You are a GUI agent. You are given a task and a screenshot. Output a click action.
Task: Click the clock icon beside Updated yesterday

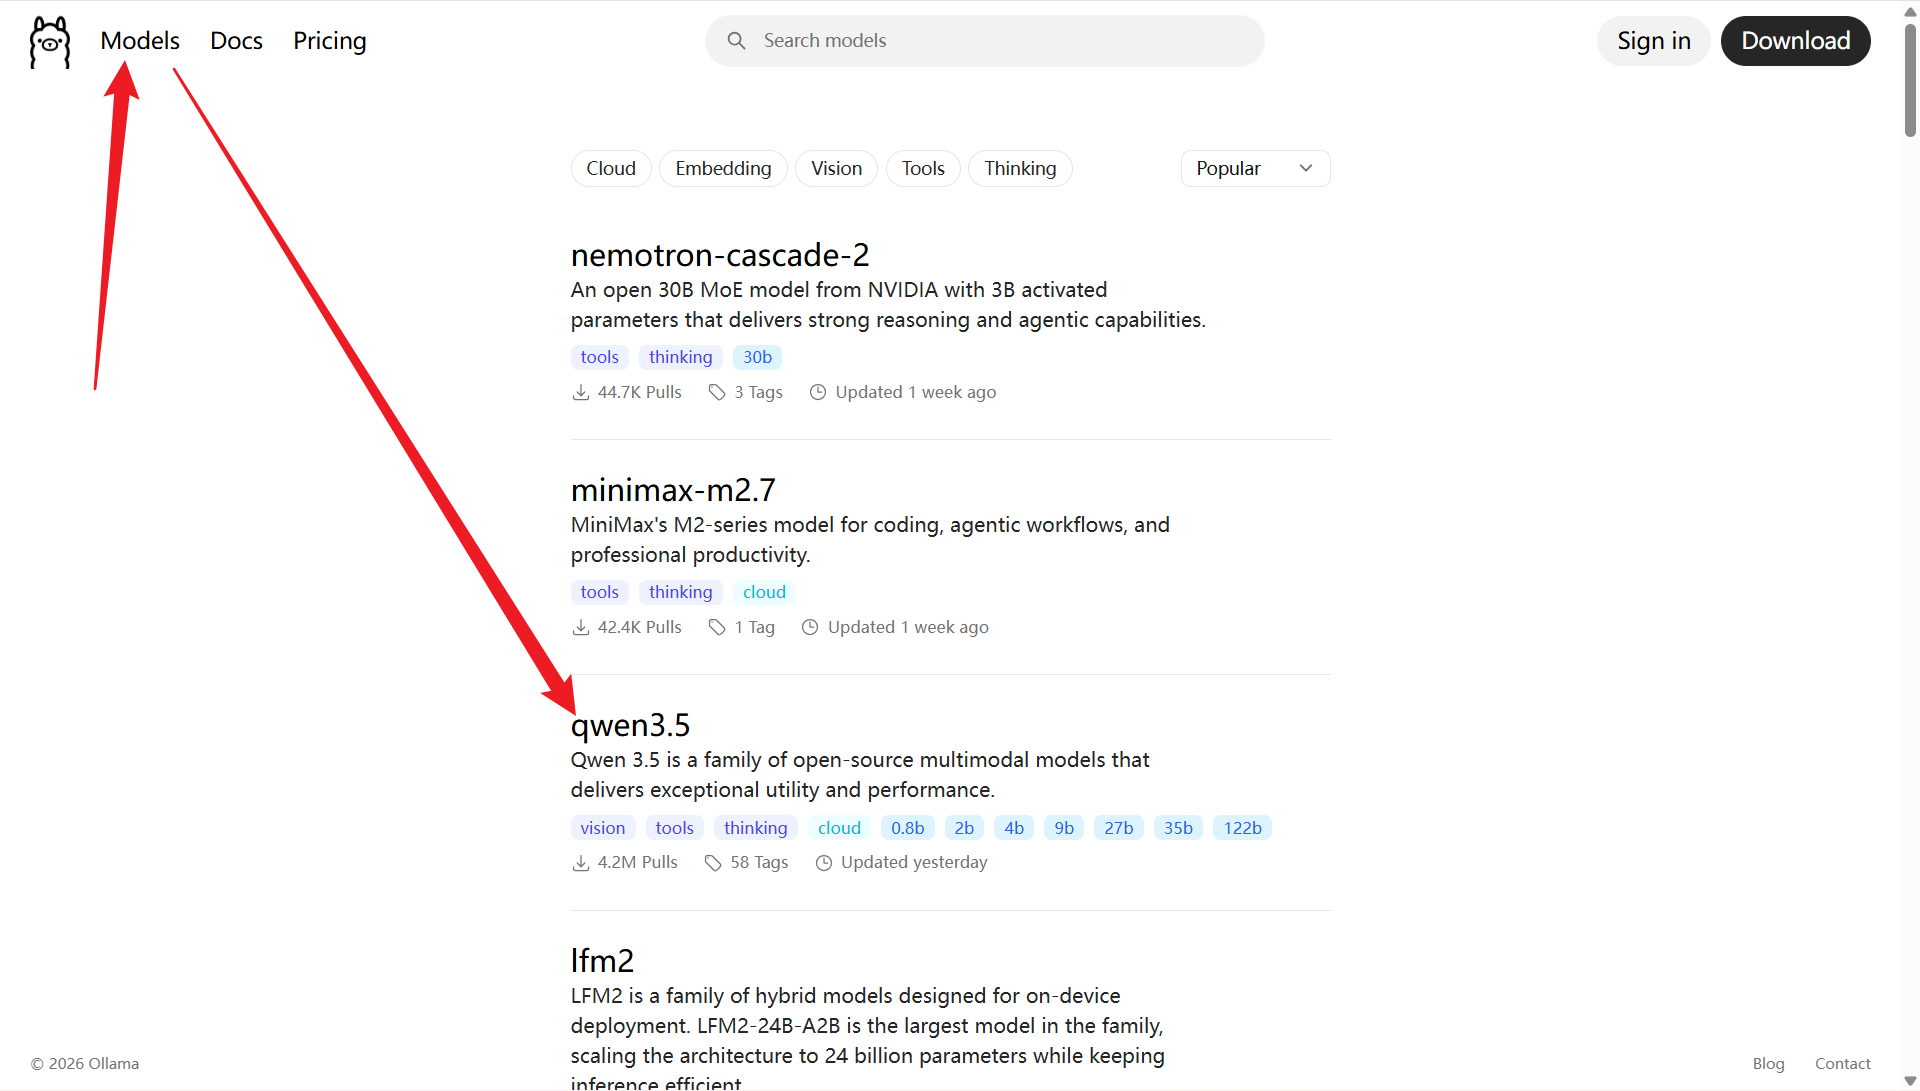(x=824, y=862)
